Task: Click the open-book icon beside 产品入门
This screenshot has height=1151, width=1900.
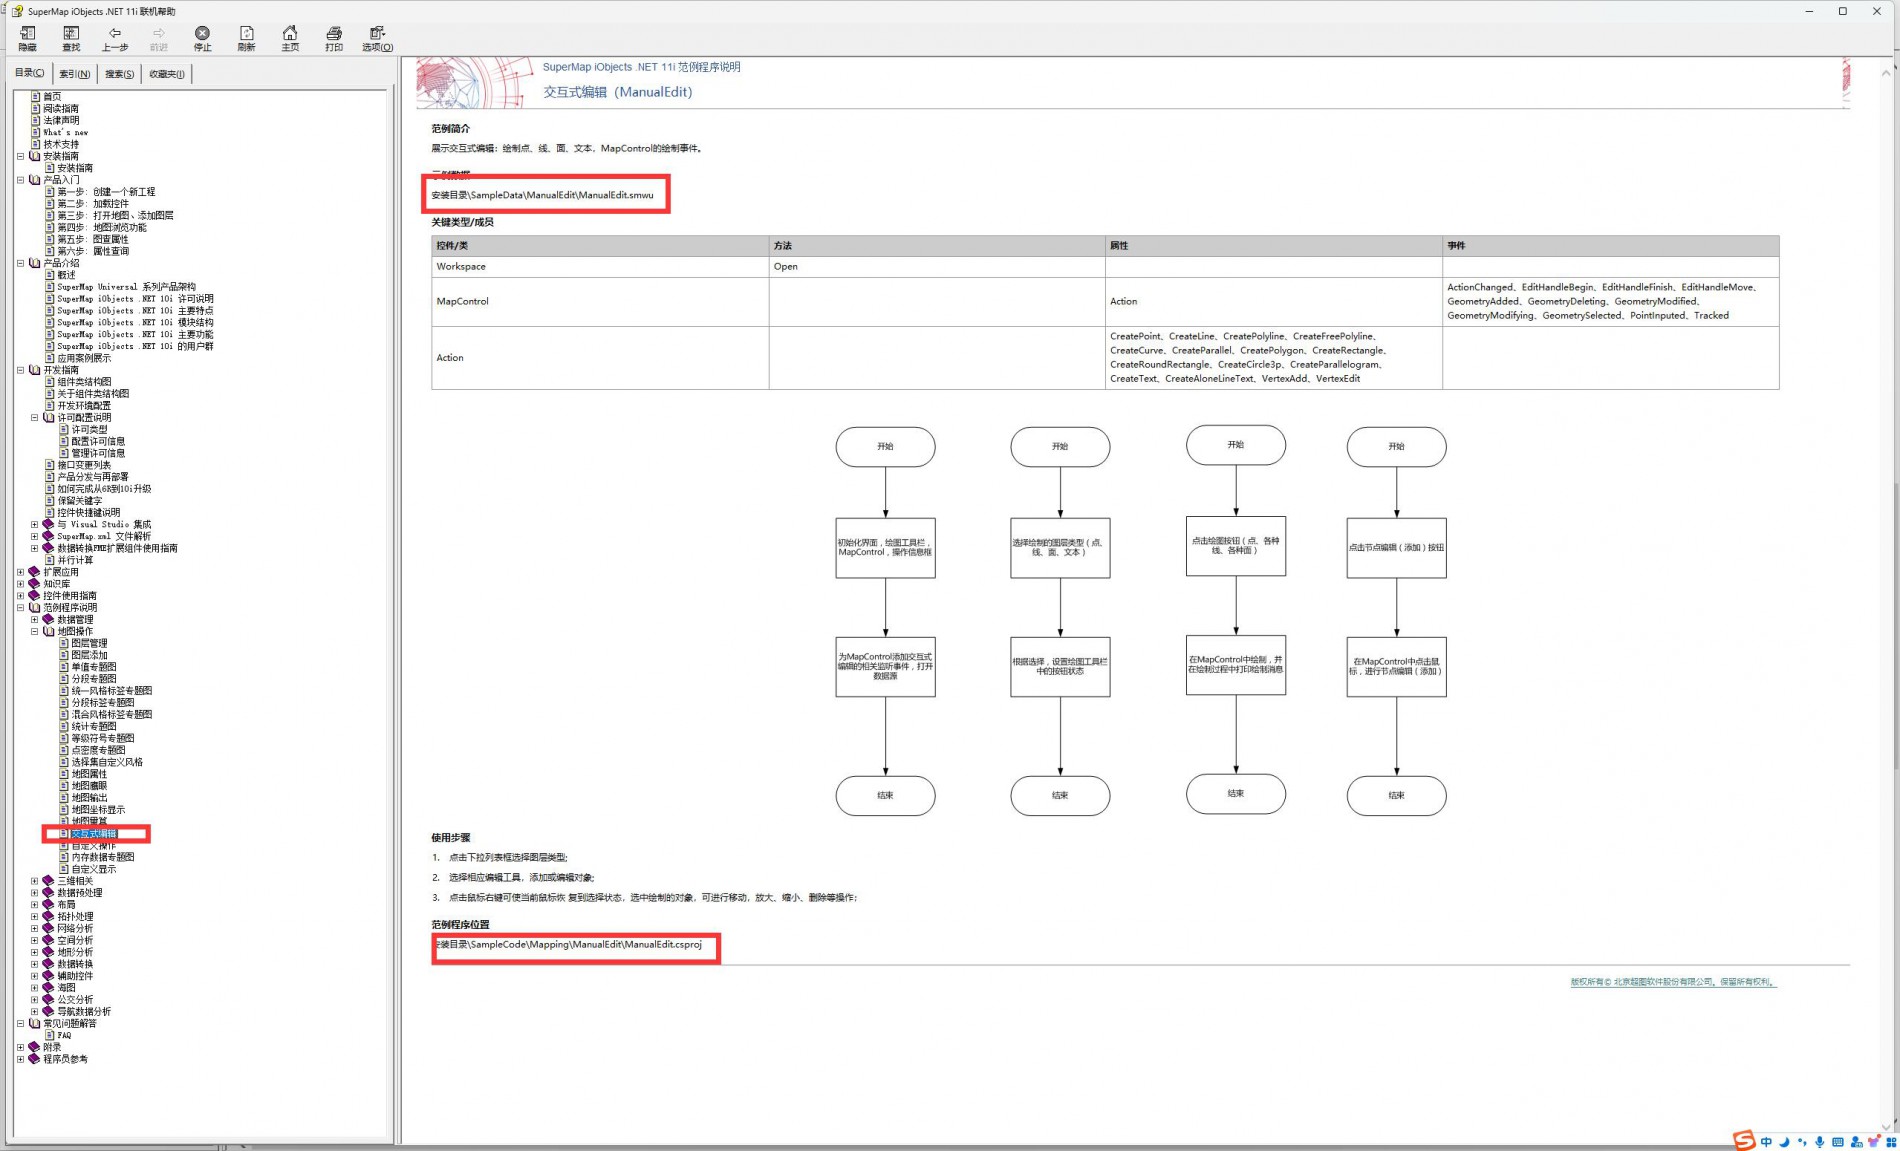Action: coord(35,180)
